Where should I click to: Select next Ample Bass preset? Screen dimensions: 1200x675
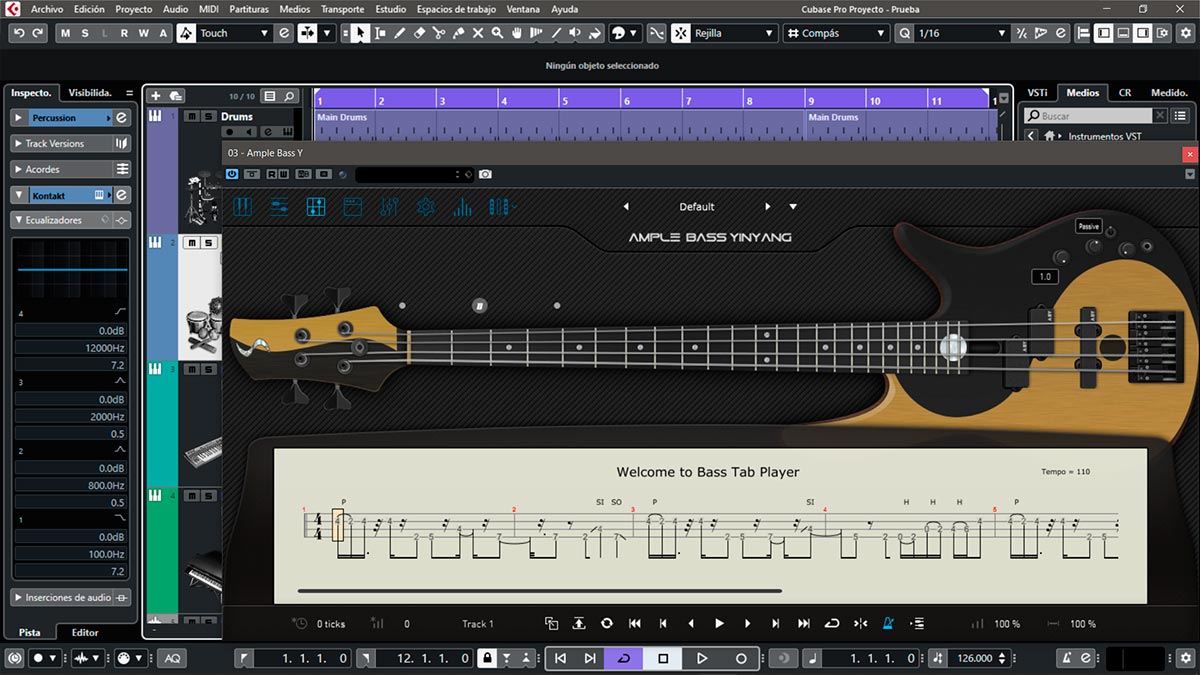(768, 207)
